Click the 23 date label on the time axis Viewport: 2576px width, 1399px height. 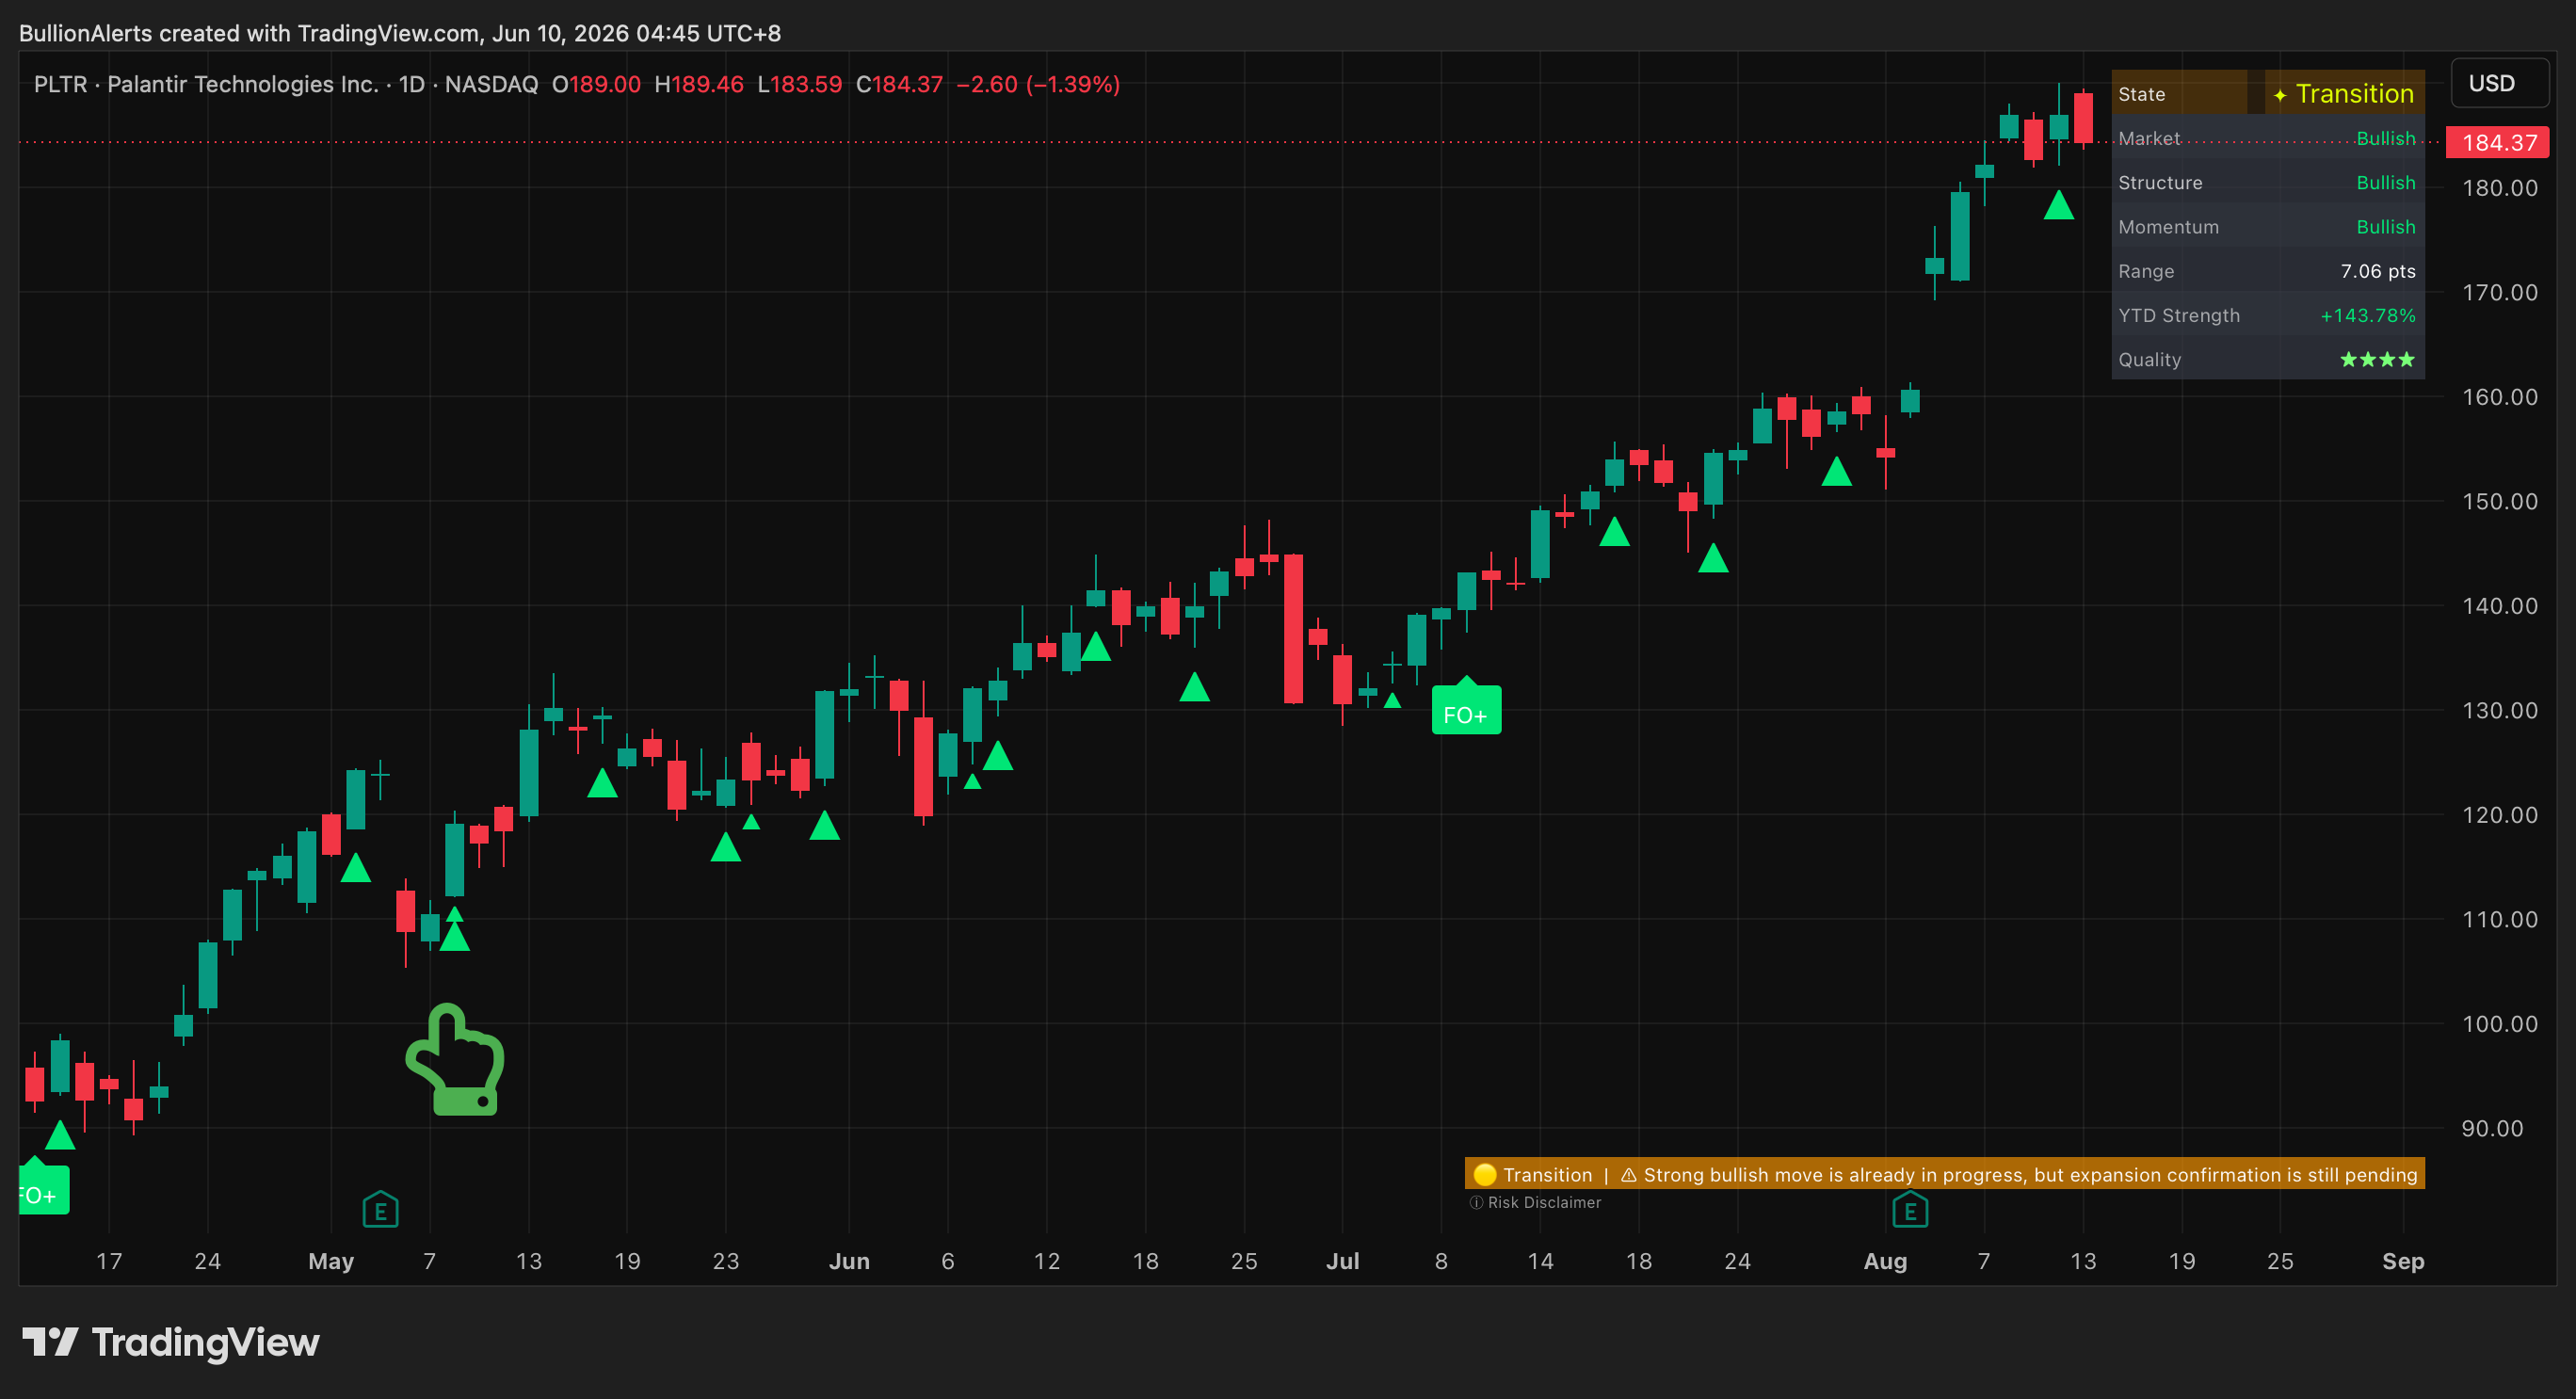726,1261
